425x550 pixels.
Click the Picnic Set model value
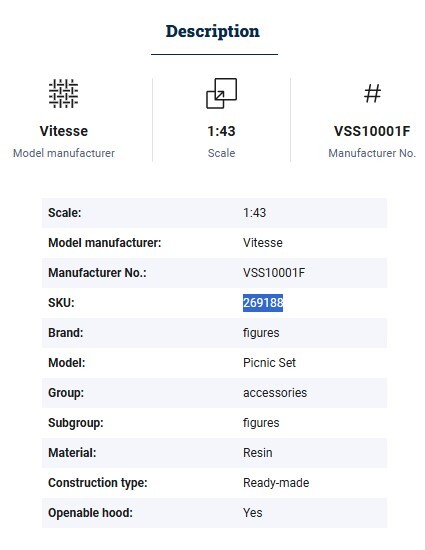click(x=269, y=362)
